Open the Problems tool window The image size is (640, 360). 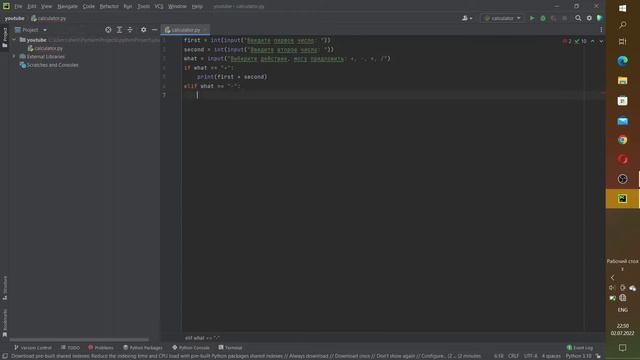[x=100, y=348]
